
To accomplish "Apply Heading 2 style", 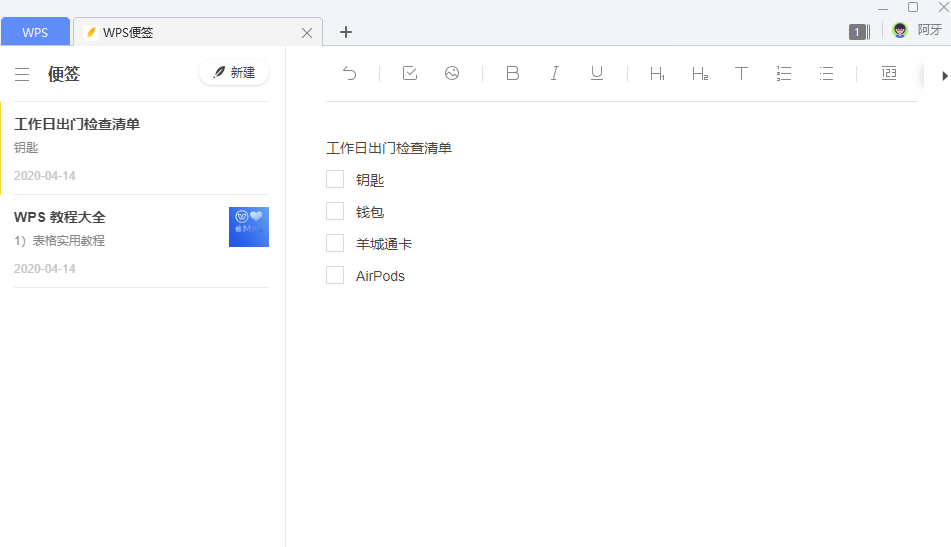I will point(699,73).
